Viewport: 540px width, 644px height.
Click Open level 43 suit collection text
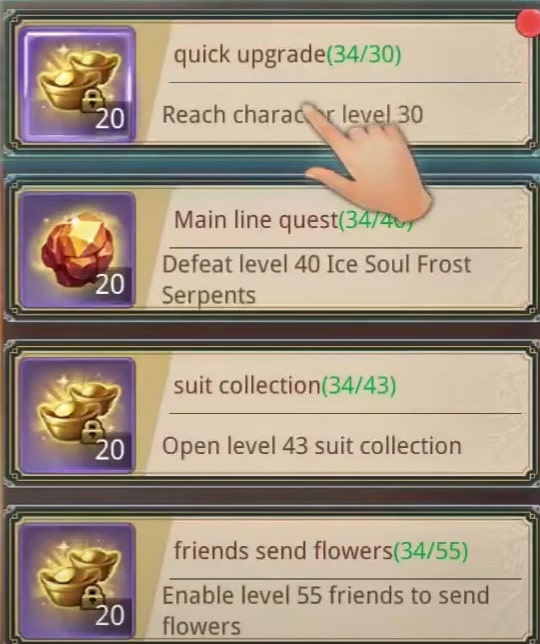tap(312, 446)
